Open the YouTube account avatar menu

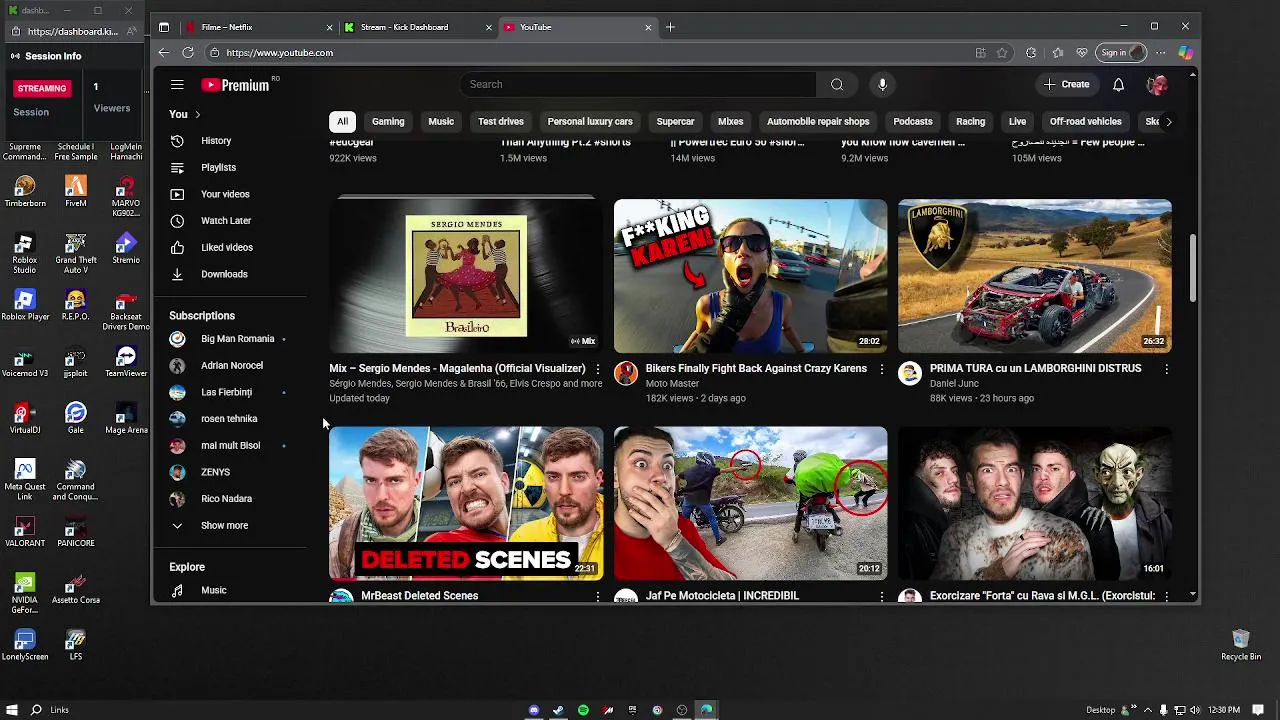pos(1157,85)
